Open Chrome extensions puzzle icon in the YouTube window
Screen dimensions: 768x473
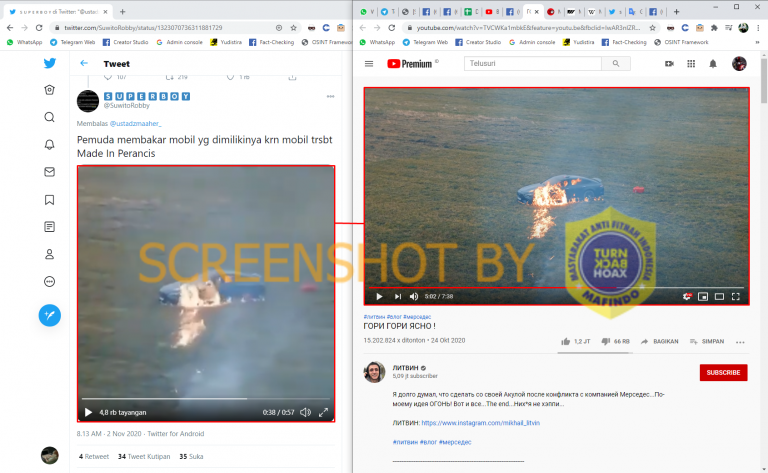click(714, 28)
